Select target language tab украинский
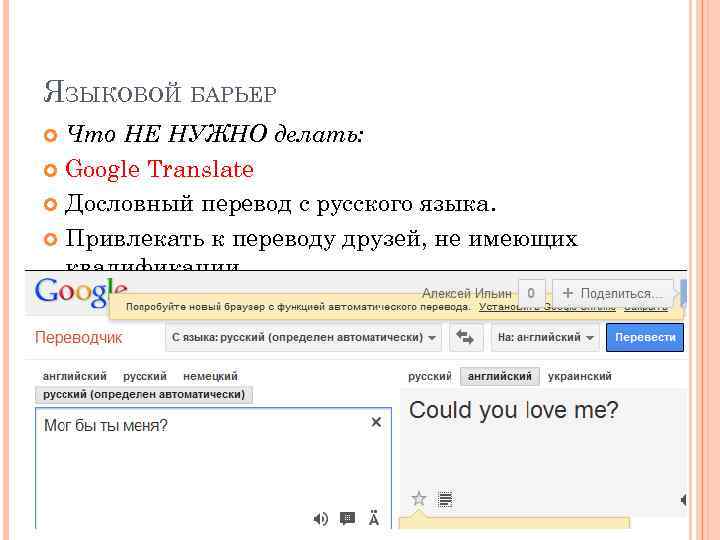This screenshot has height=540, width=720. 579,376
